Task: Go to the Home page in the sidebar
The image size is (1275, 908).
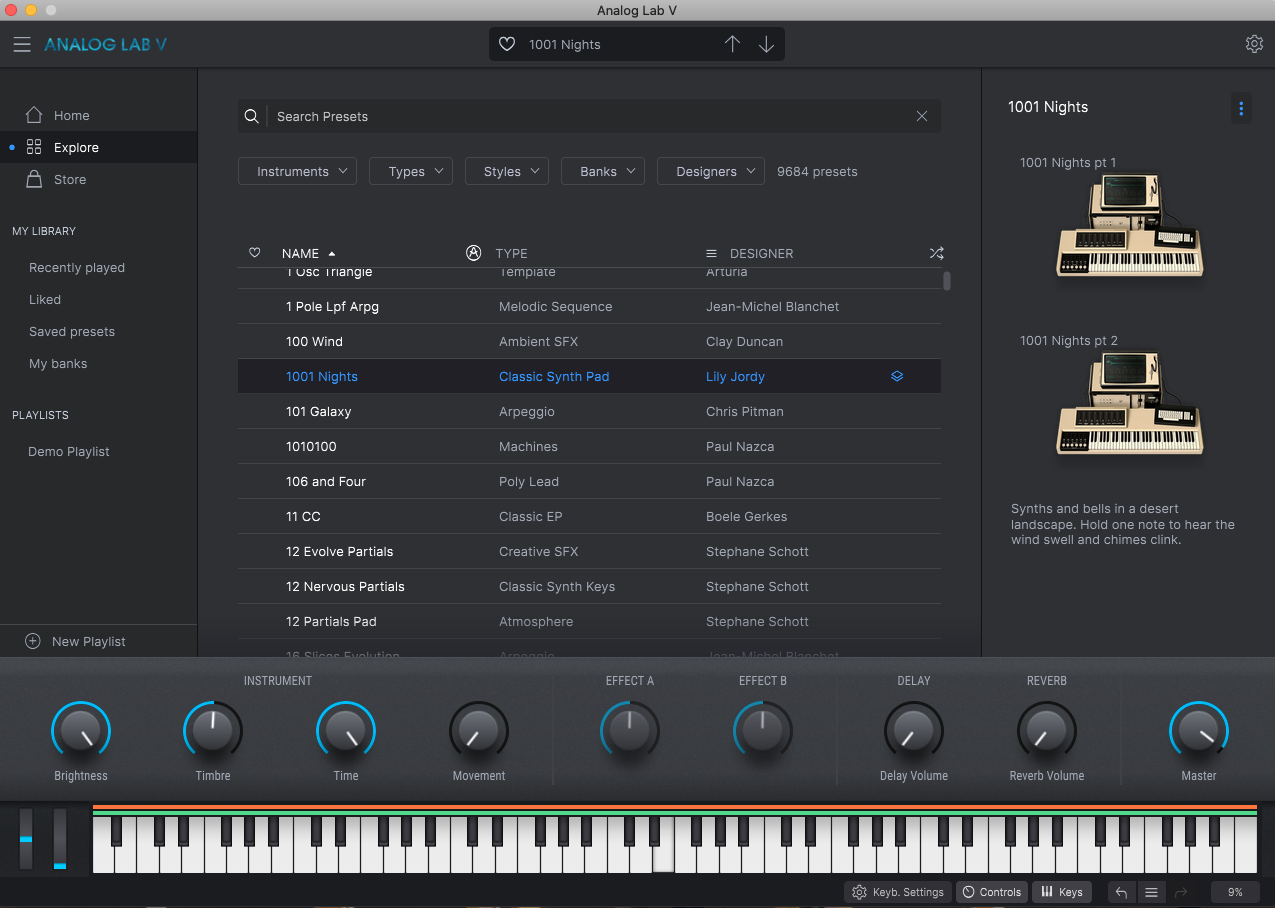Action: pyautogui.click(x=71, y=116)
